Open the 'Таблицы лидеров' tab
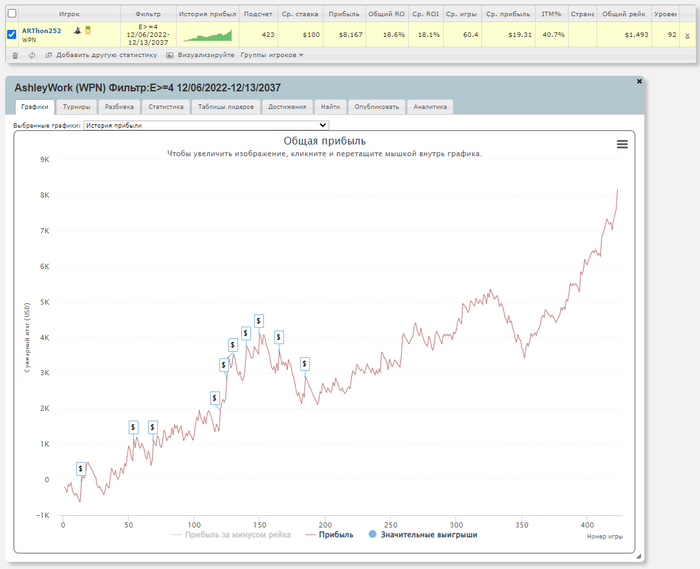The height and width of the screenshot is (569, 700). tap(226, 107)
